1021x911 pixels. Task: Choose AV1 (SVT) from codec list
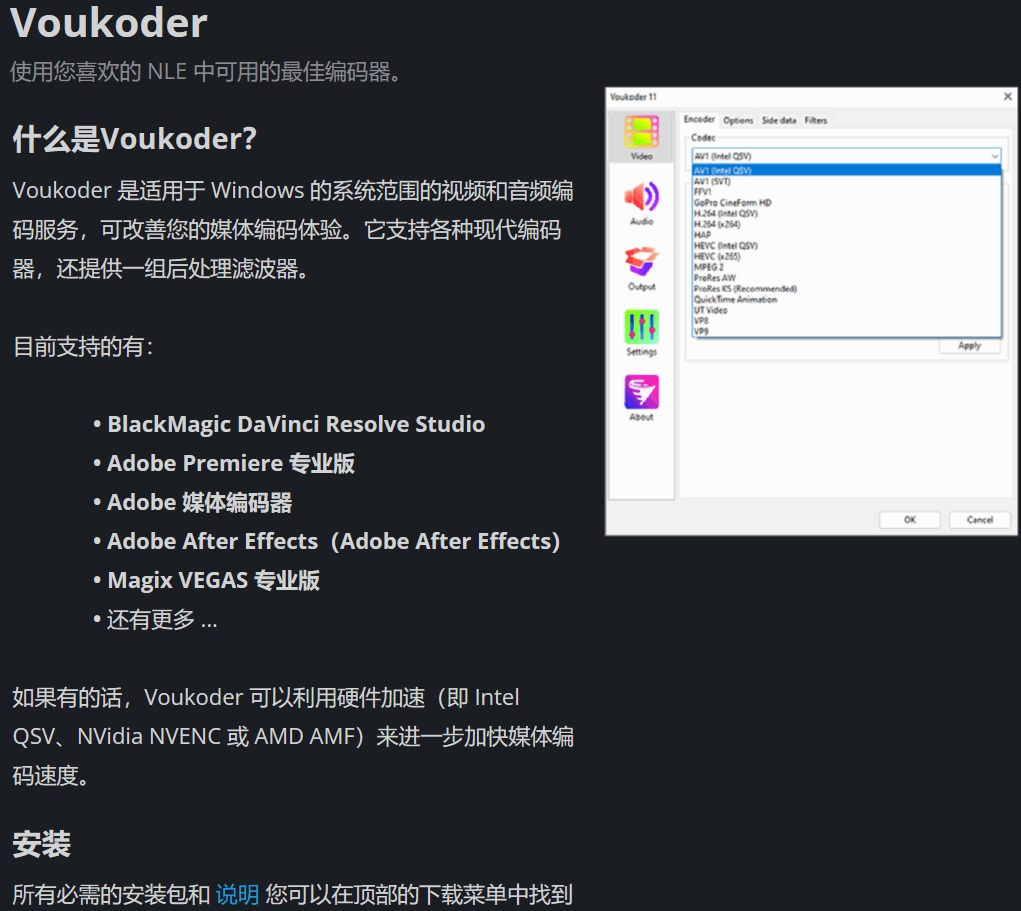tap(712, 182)
